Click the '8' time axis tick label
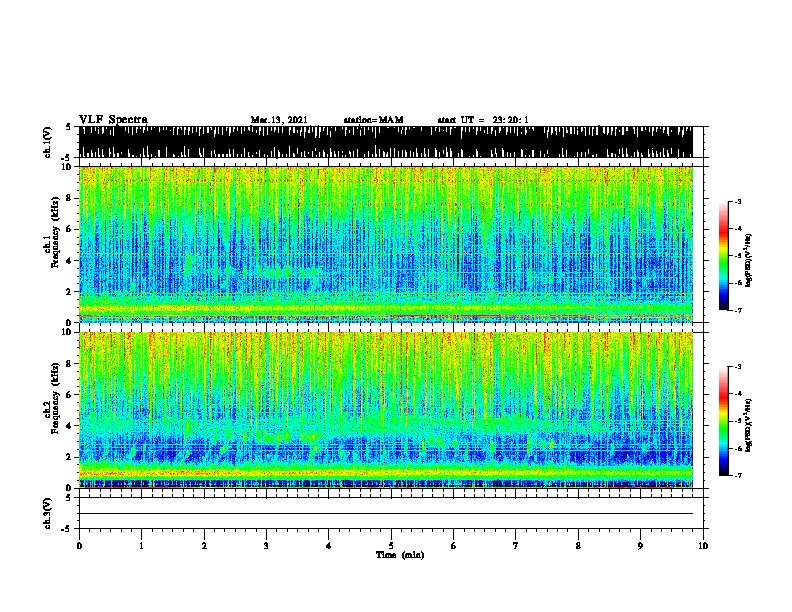The height and width of the screenshot is (612, 792). pyautogui.click(x=578, y=546)
